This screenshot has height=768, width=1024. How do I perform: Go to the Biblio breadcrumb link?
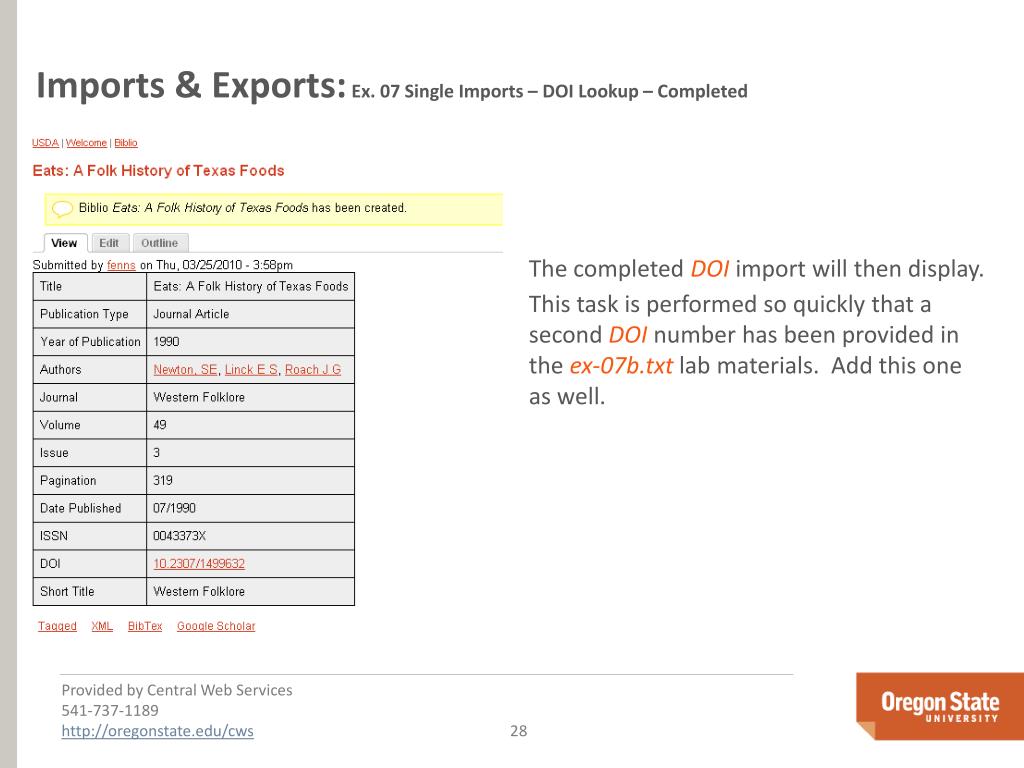126,142
